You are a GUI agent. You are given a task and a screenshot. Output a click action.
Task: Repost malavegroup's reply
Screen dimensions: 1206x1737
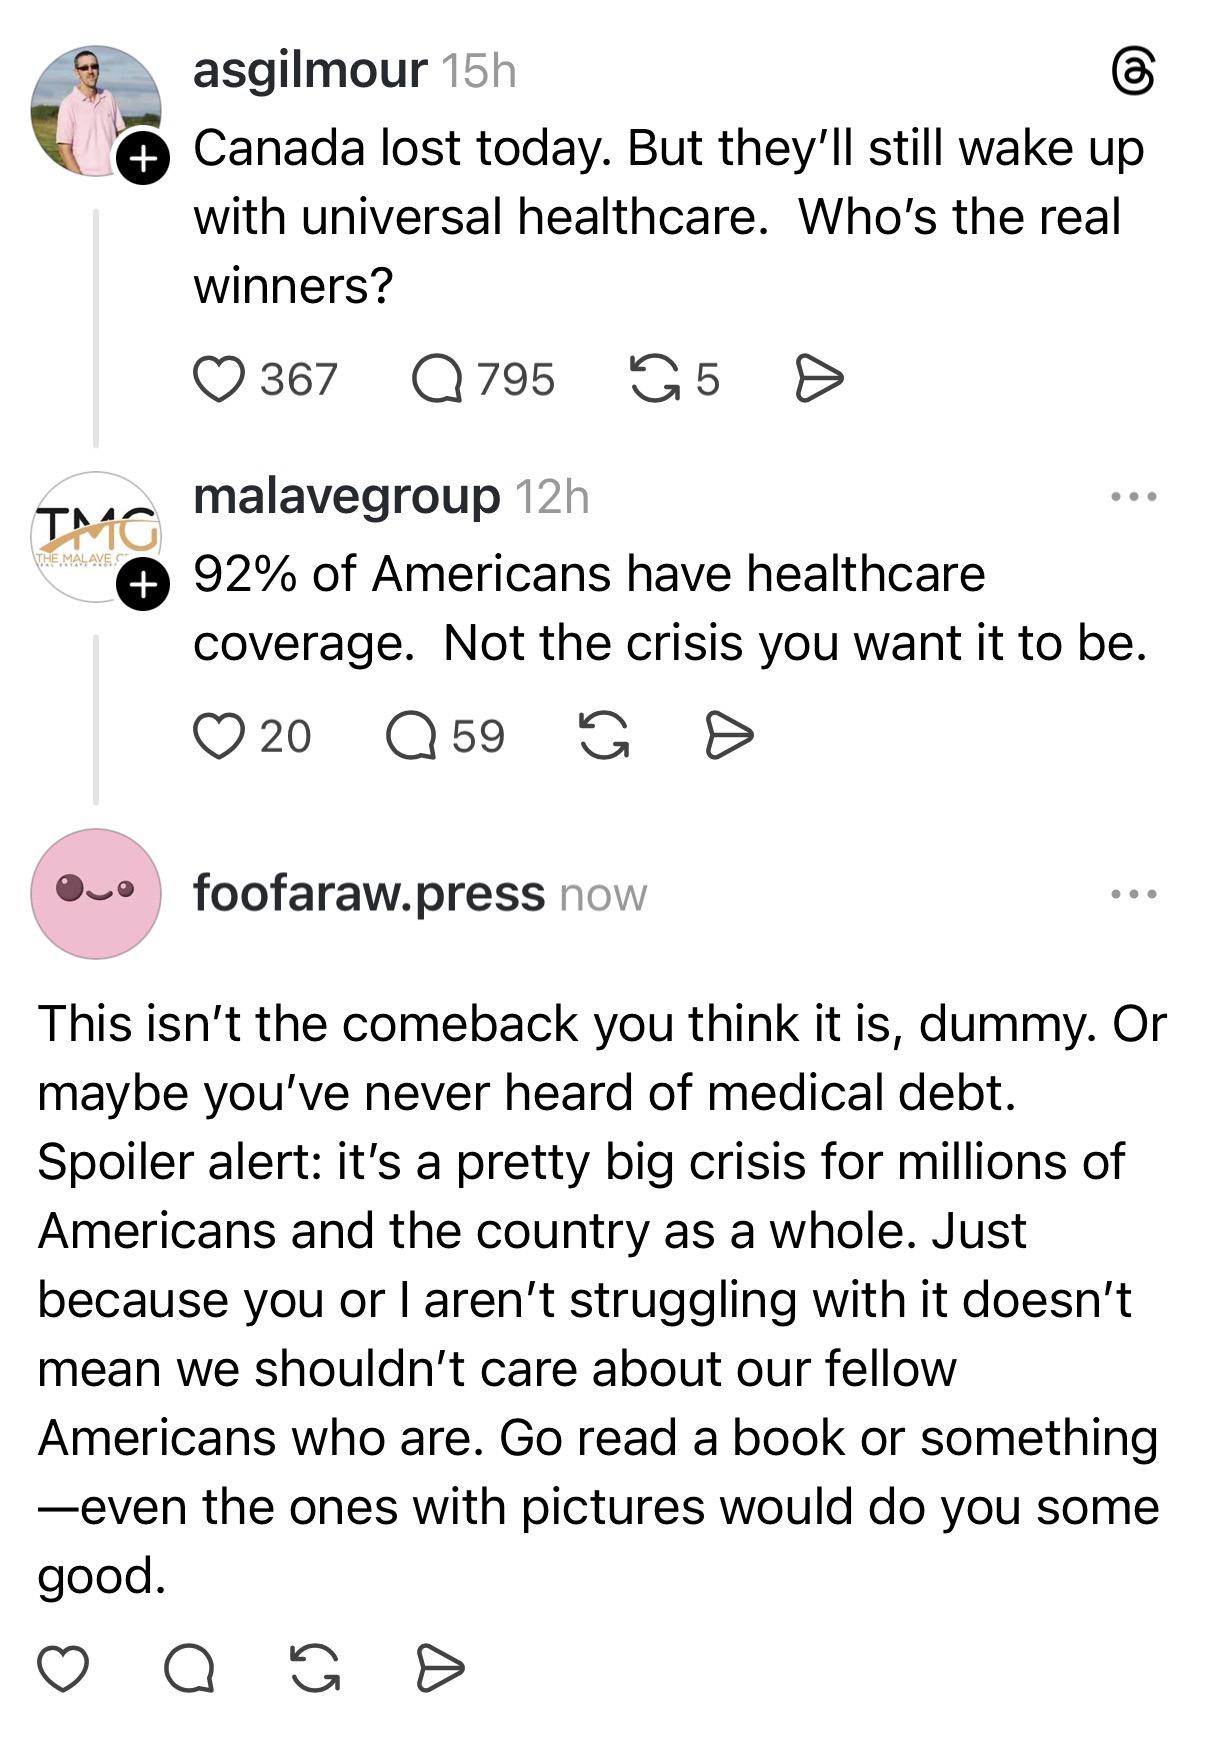[604, 736]
